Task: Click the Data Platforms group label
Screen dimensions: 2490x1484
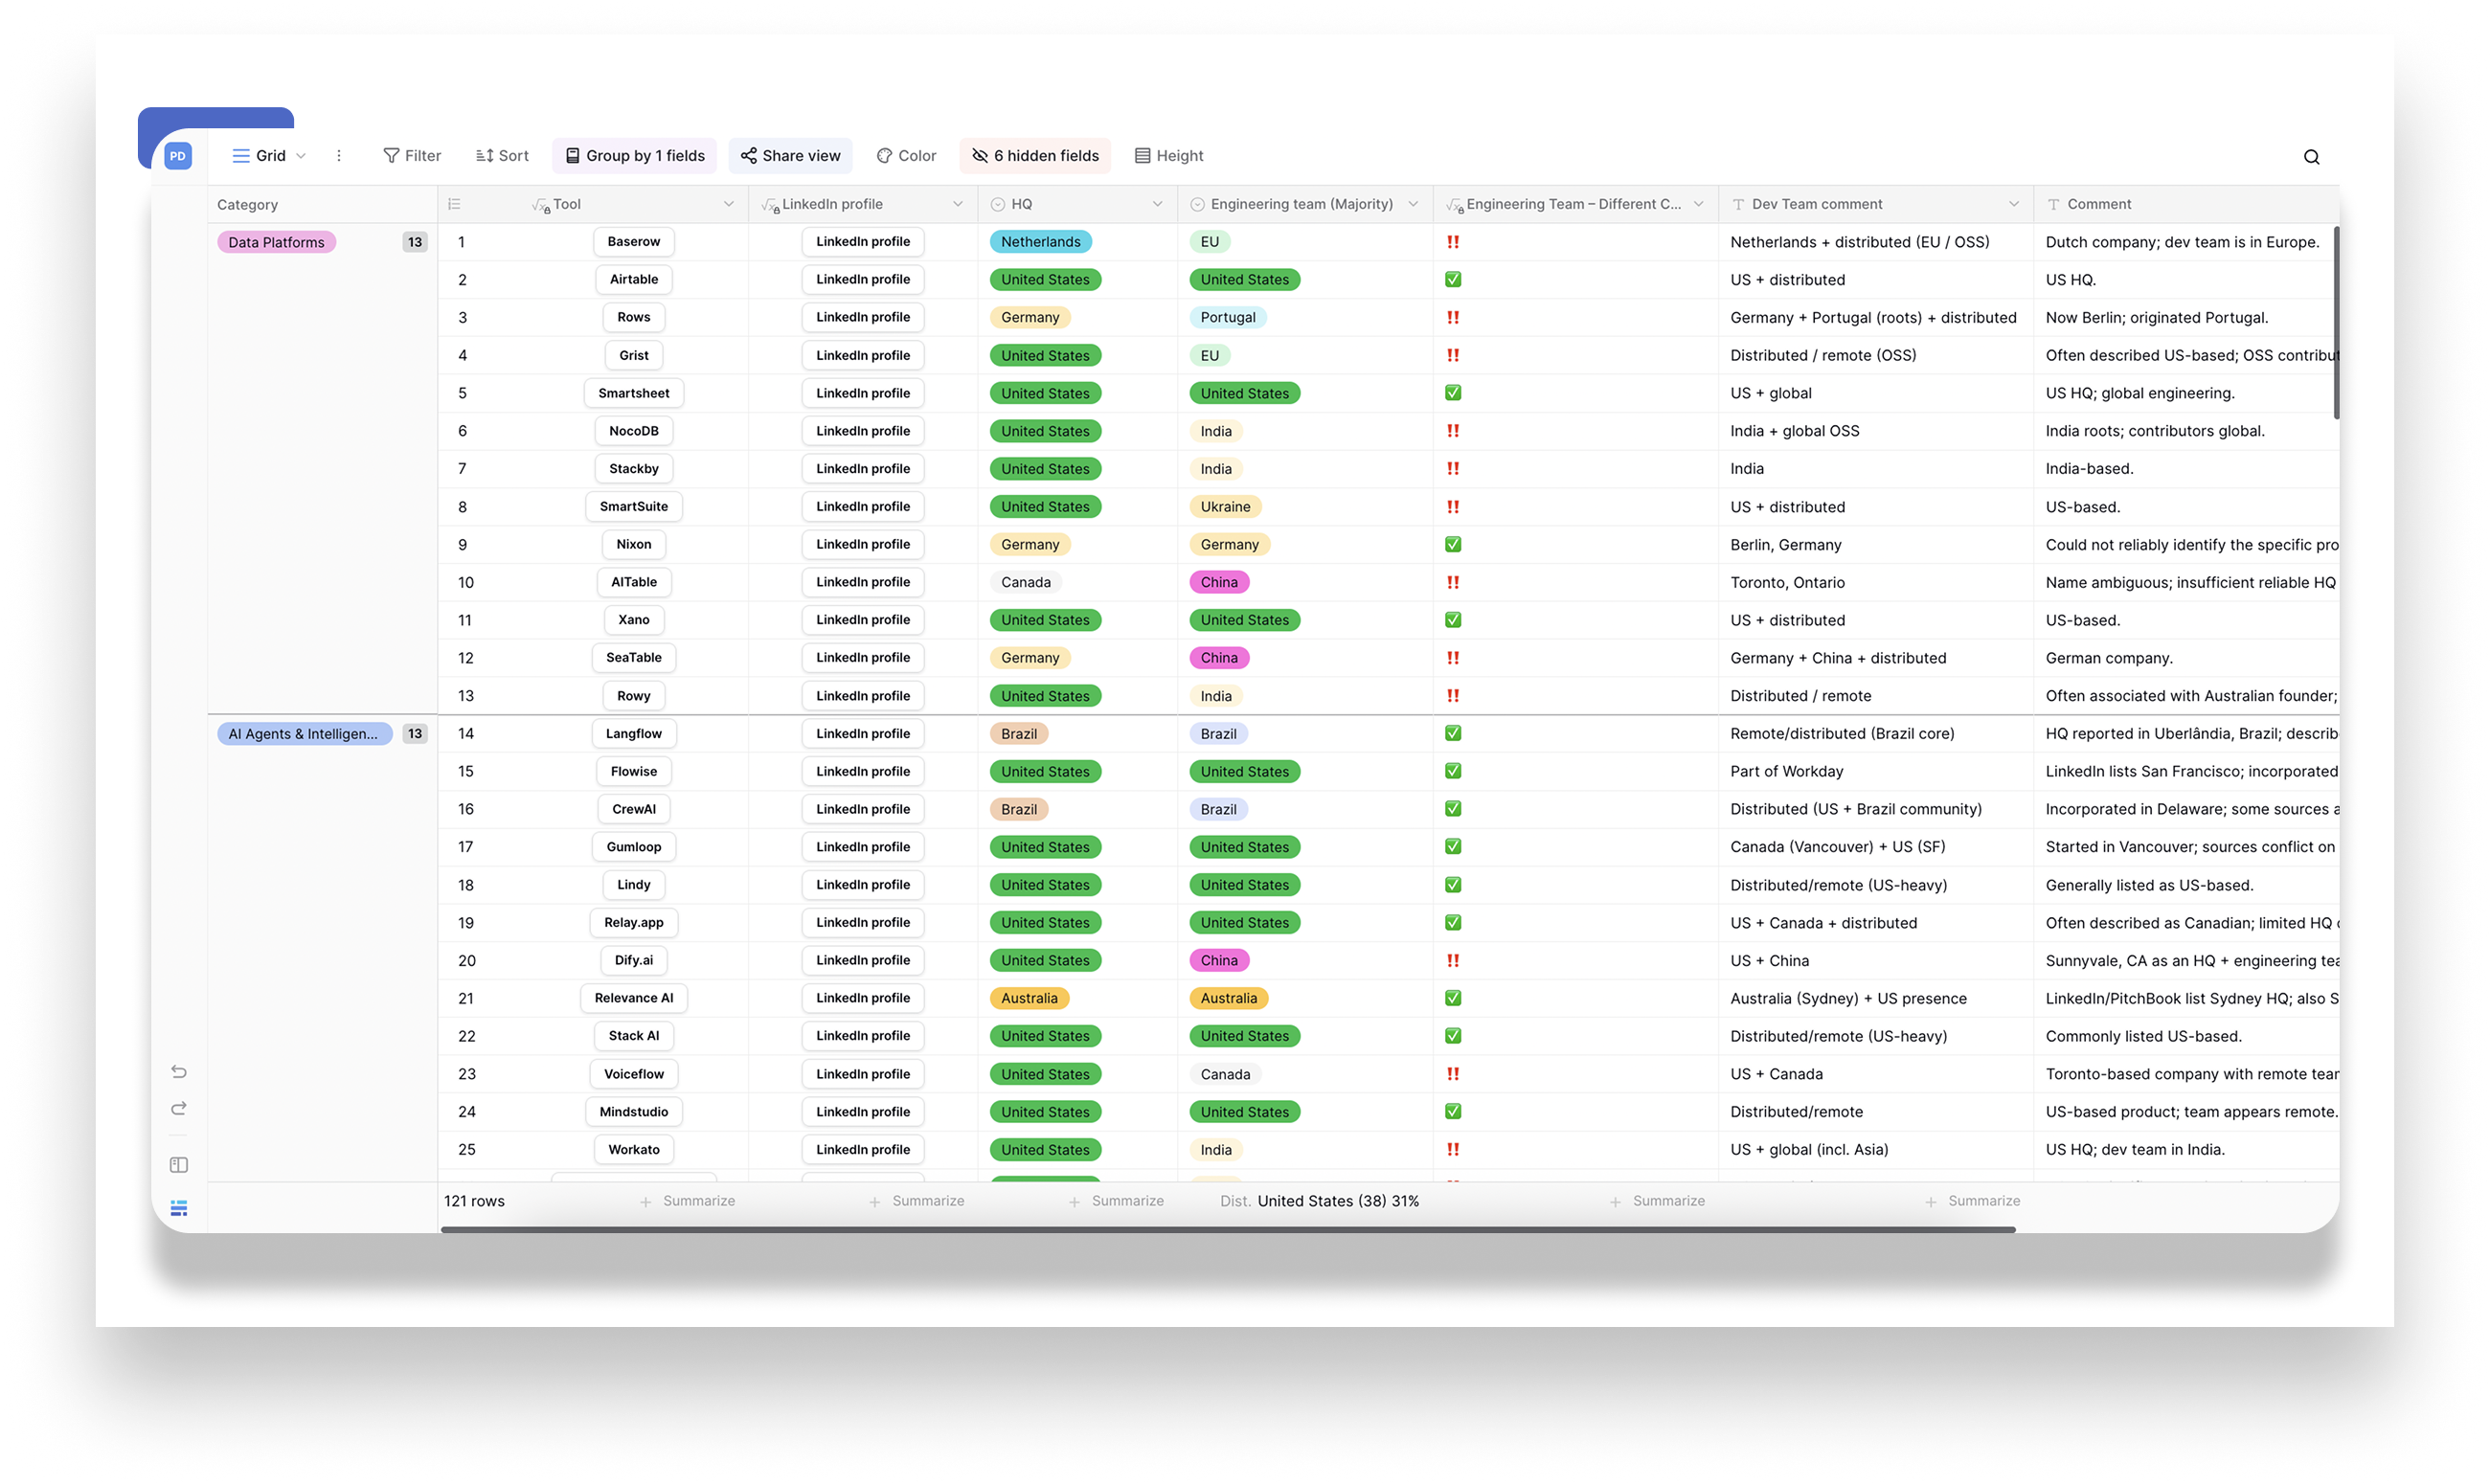Action: 277,242
